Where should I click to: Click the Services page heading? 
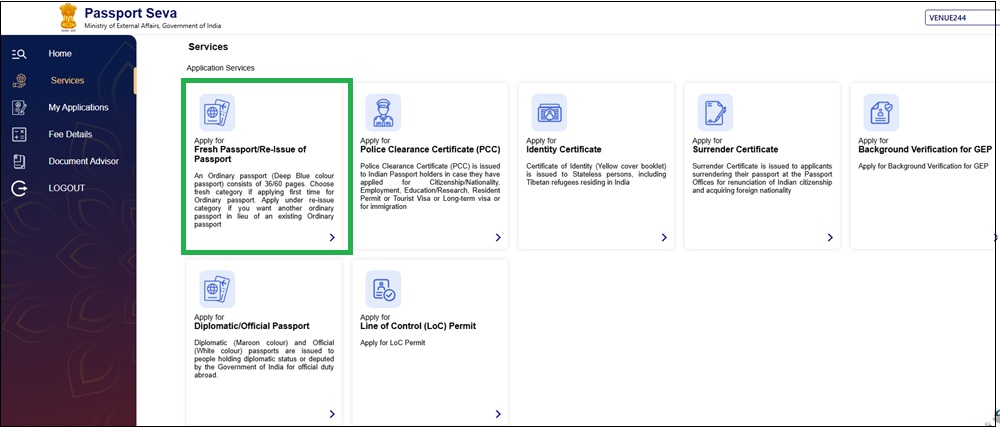click(x=208, y=47)
